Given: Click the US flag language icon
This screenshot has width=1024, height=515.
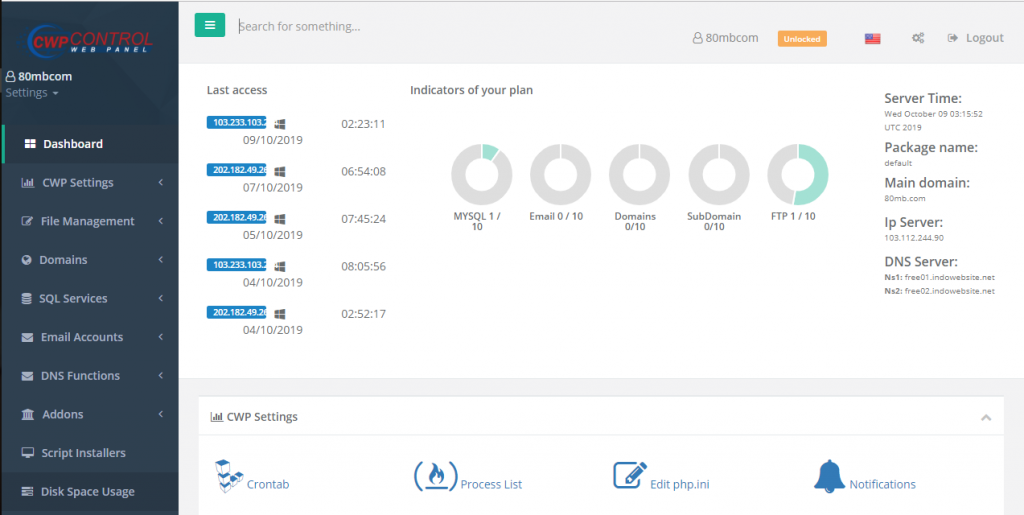Looking at the screenshot, I should click(x=872, y=38).
